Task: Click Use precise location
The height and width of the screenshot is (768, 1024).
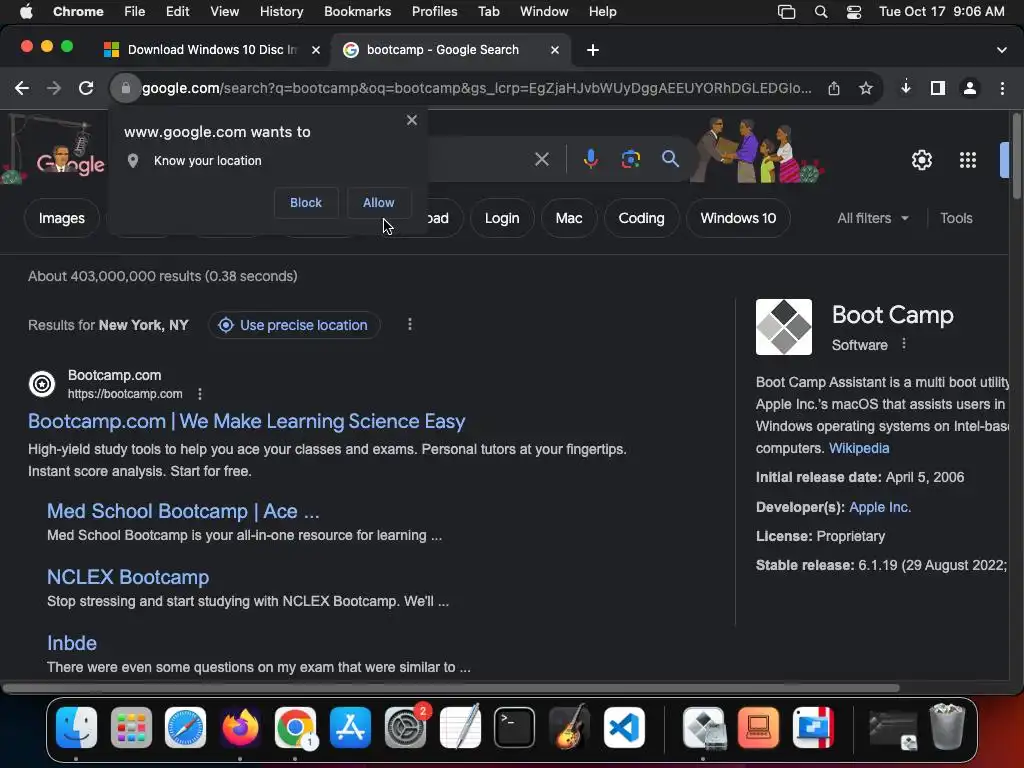Action: [x=294, y=325]
